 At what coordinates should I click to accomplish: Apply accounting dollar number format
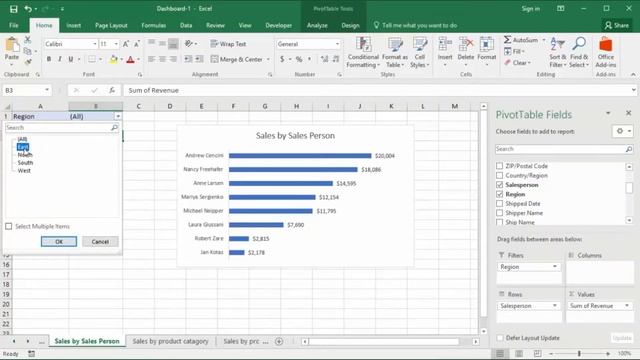(x=282, y=59)
